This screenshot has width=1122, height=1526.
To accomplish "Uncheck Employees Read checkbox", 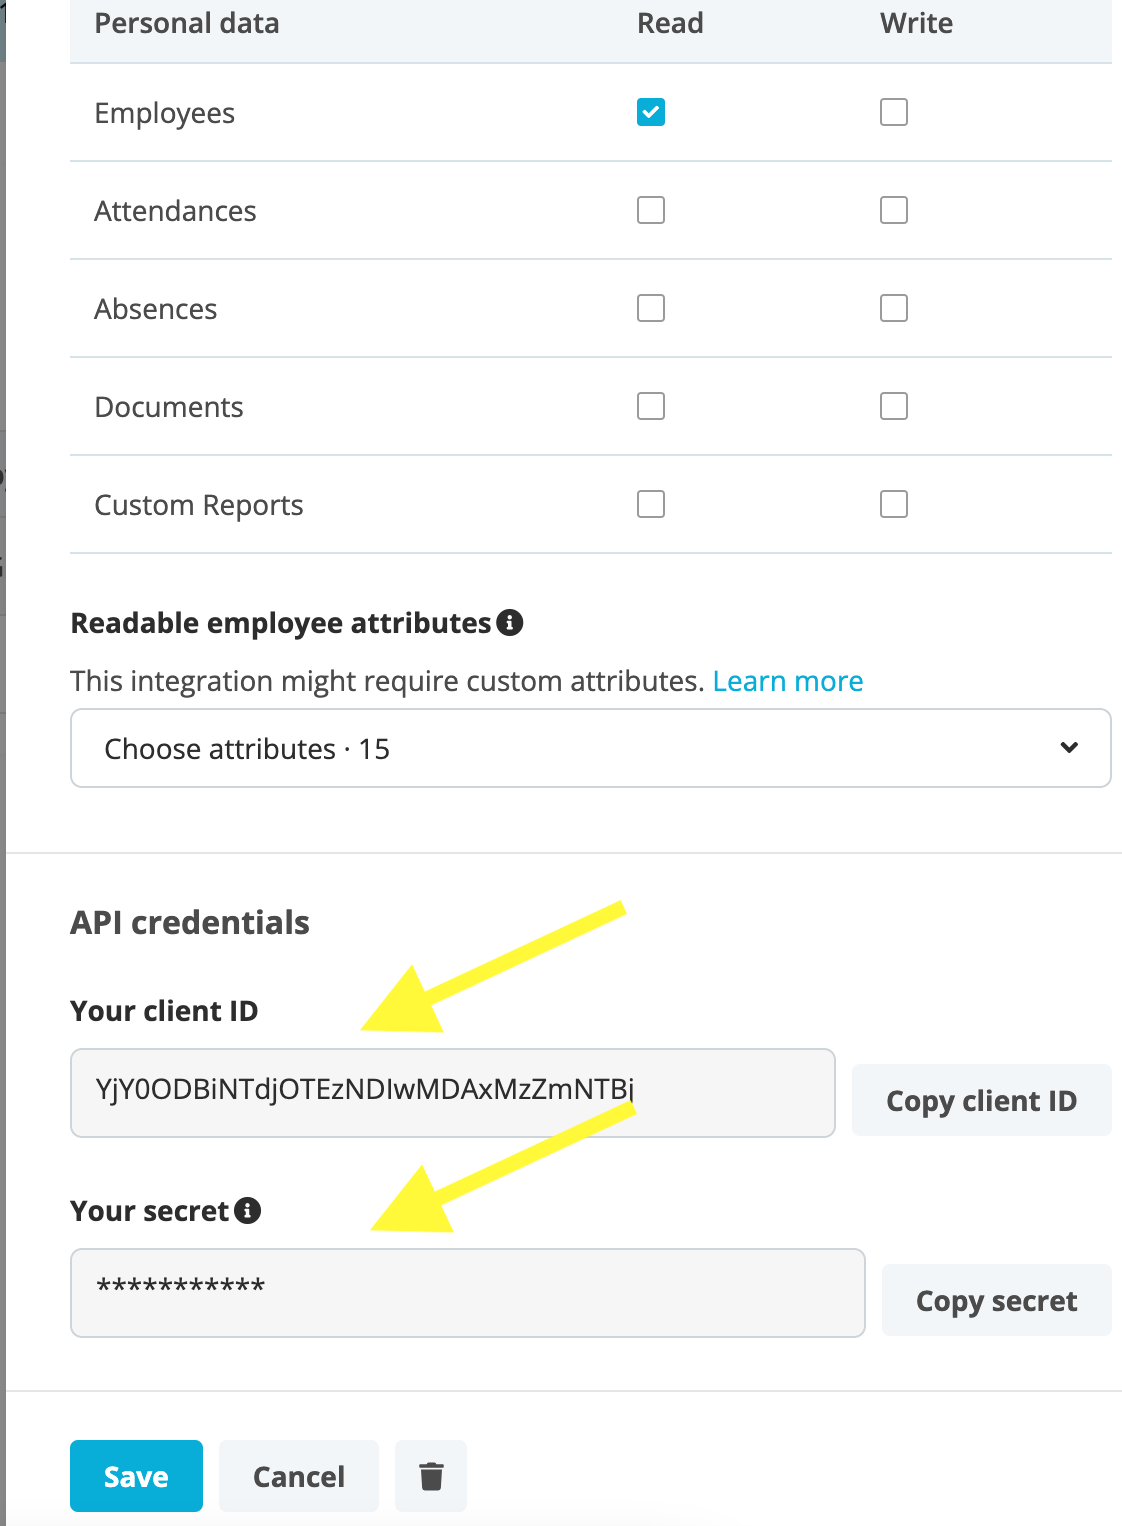I will tap(651, 112).
